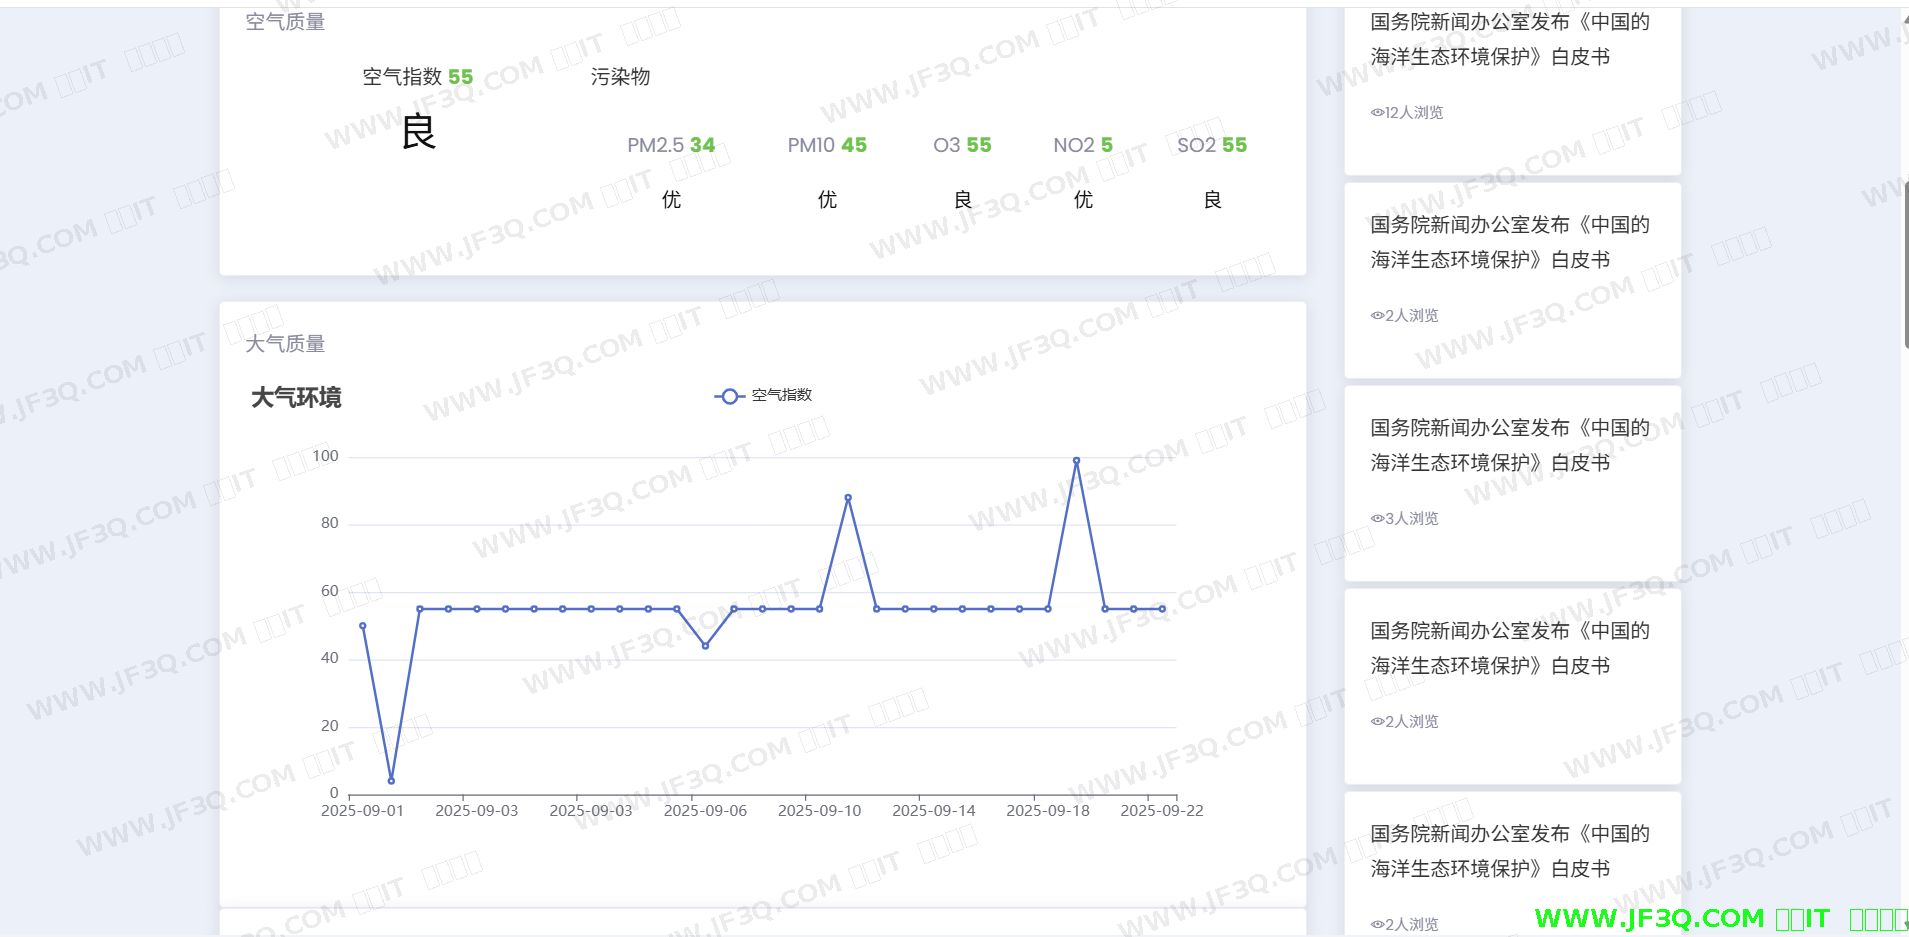
Task: Click the 大气环境 chart title
Action: [296, 398]
